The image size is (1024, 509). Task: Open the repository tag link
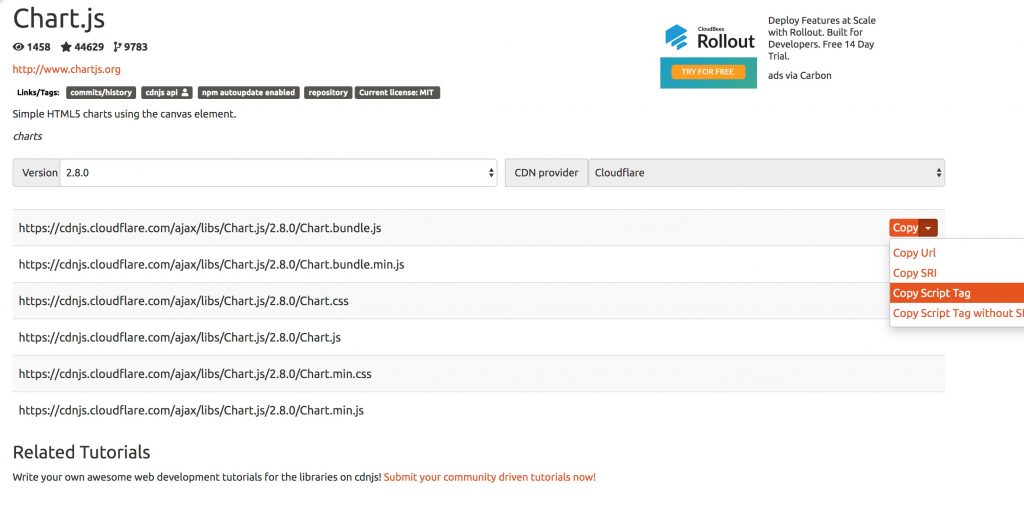point(328,92)
